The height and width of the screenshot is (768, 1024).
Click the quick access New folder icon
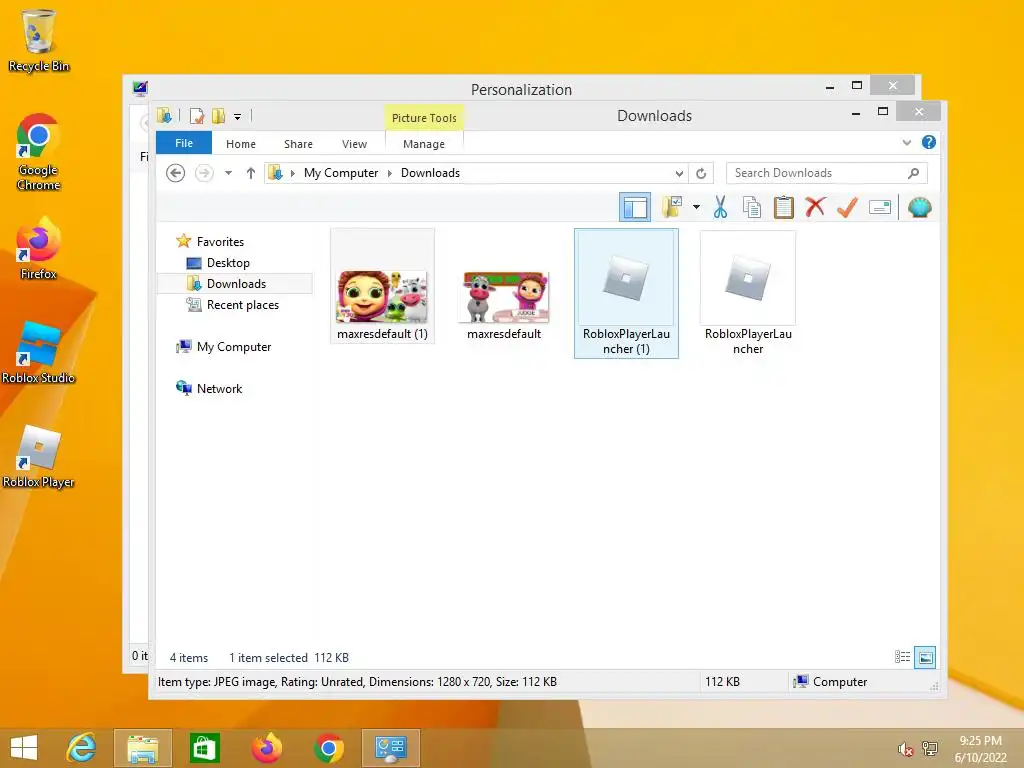218,116
